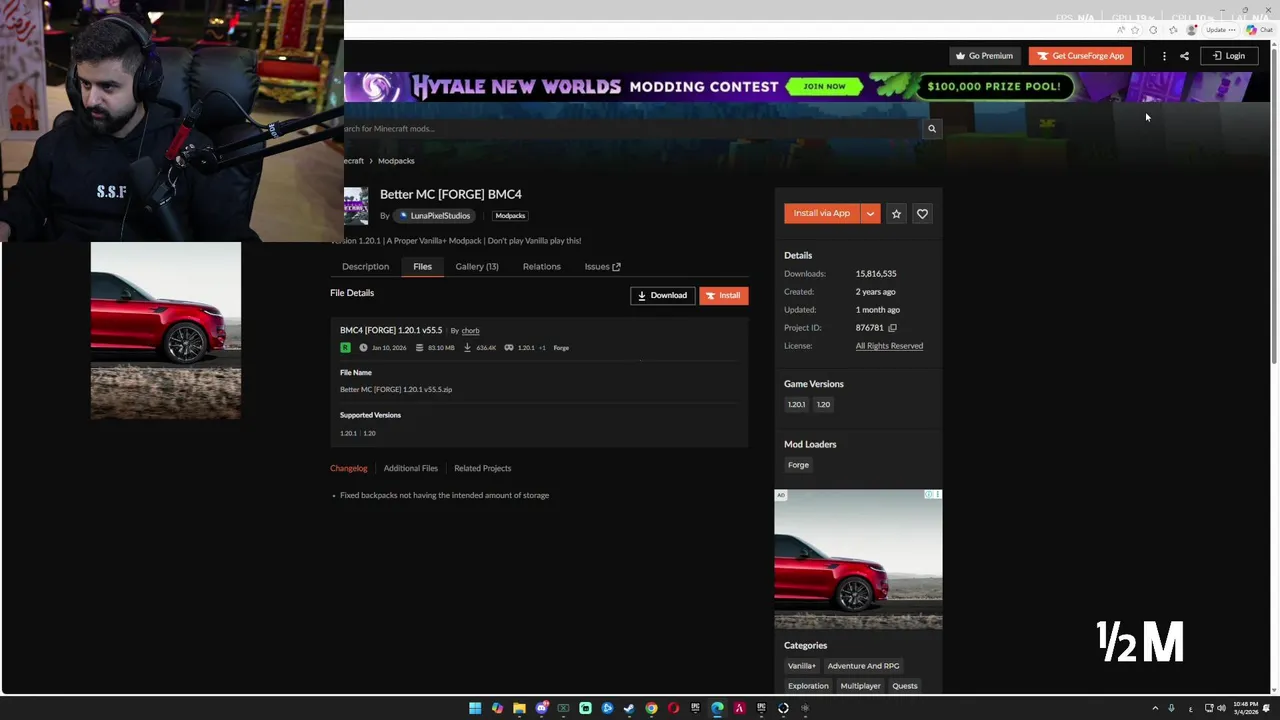Open Opera browser from taskbar

tap(673, 708)
